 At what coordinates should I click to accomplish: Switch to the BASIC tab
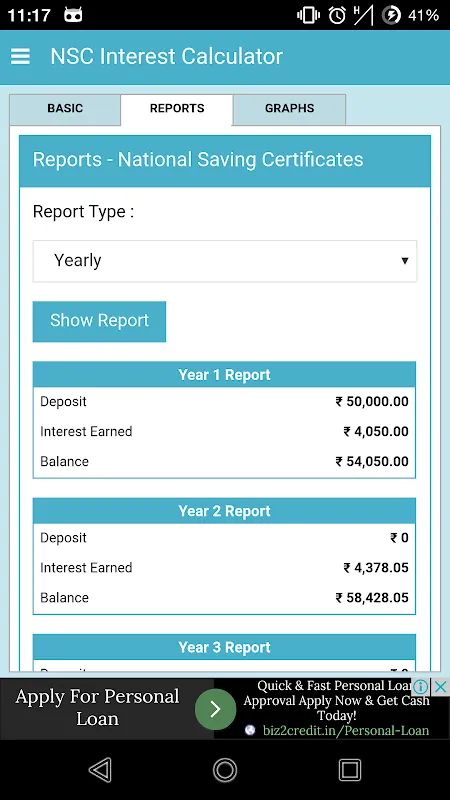(65, 109)
